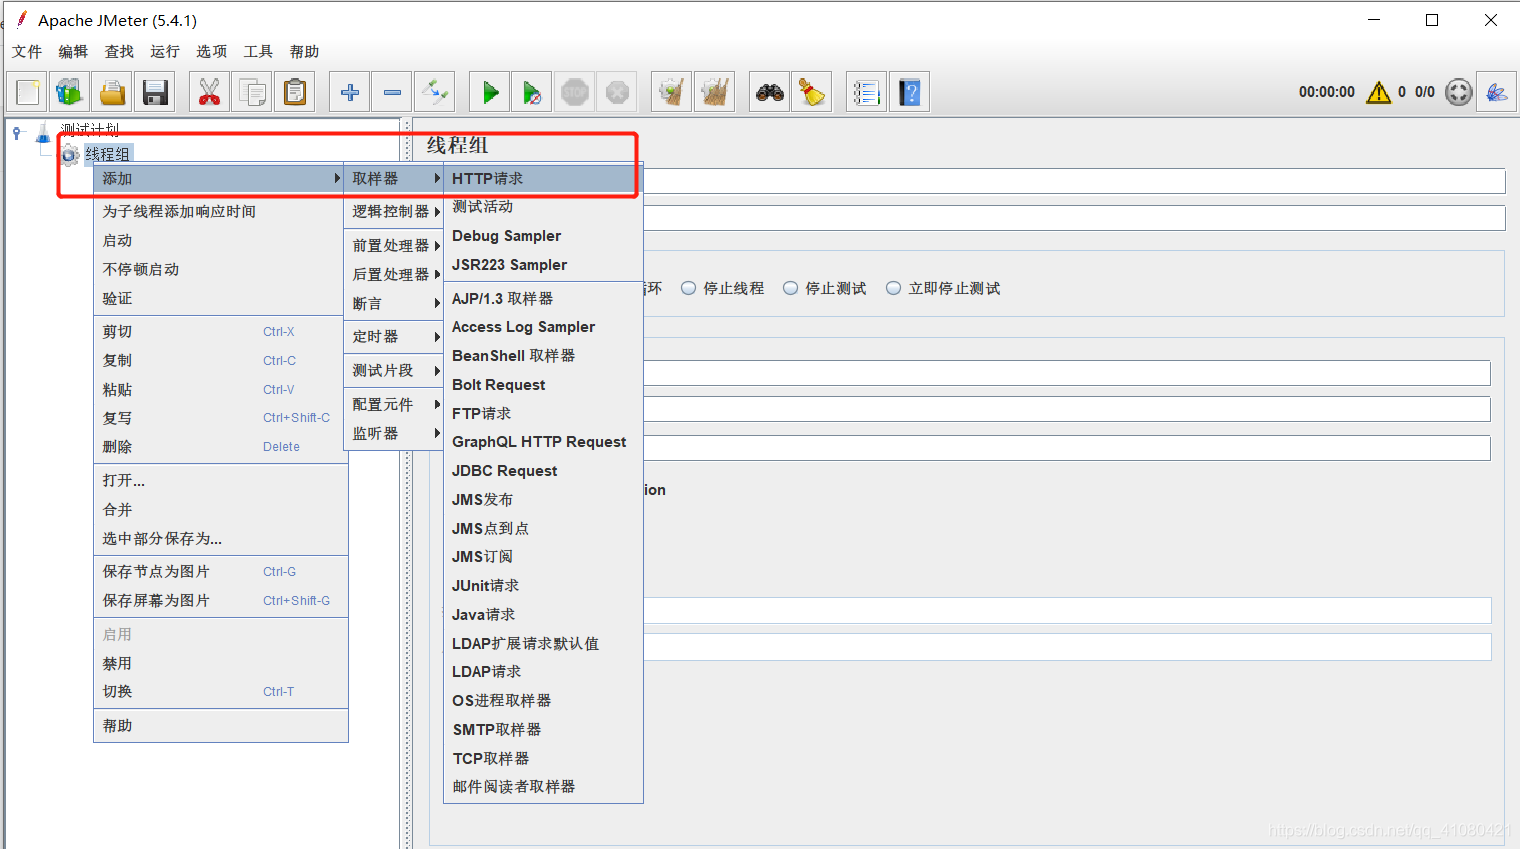Screen dimensions: 1520x849
Task: Click the Help question mark icon
Action: 909,92
